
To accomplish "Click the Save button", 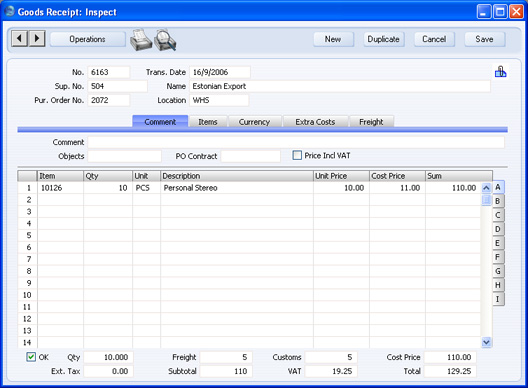I will 485,39.
